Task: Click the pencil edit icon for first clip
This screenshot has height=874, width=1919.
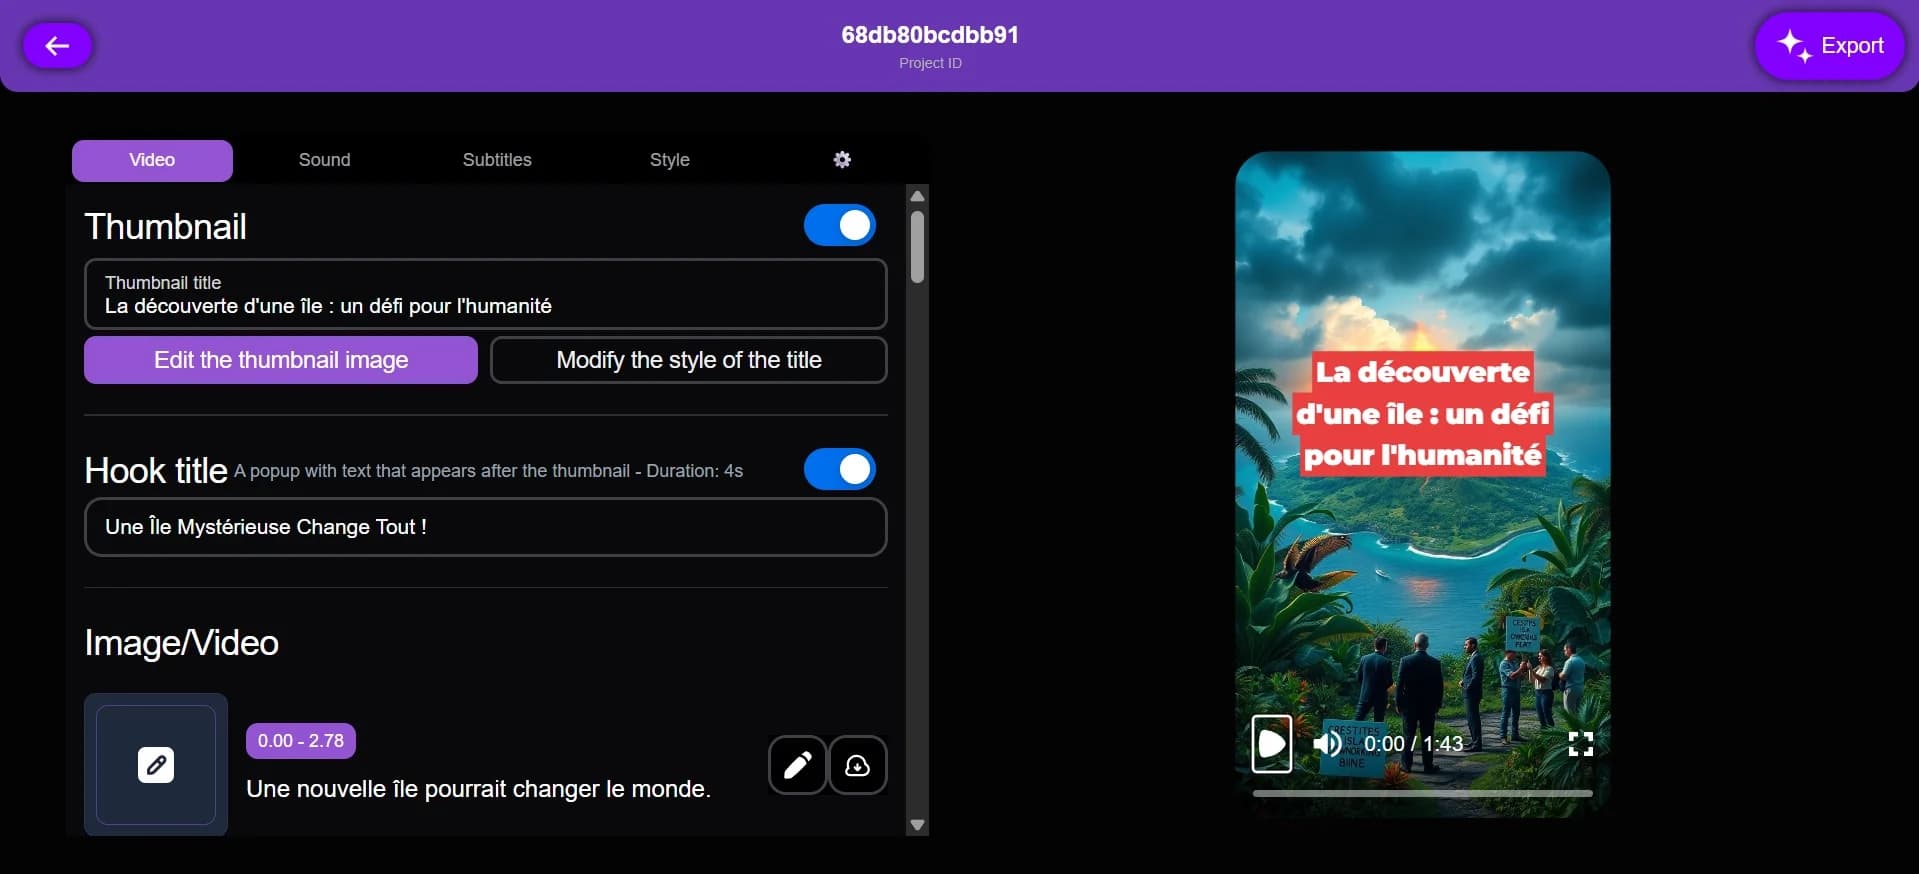Action: [797, 765]
